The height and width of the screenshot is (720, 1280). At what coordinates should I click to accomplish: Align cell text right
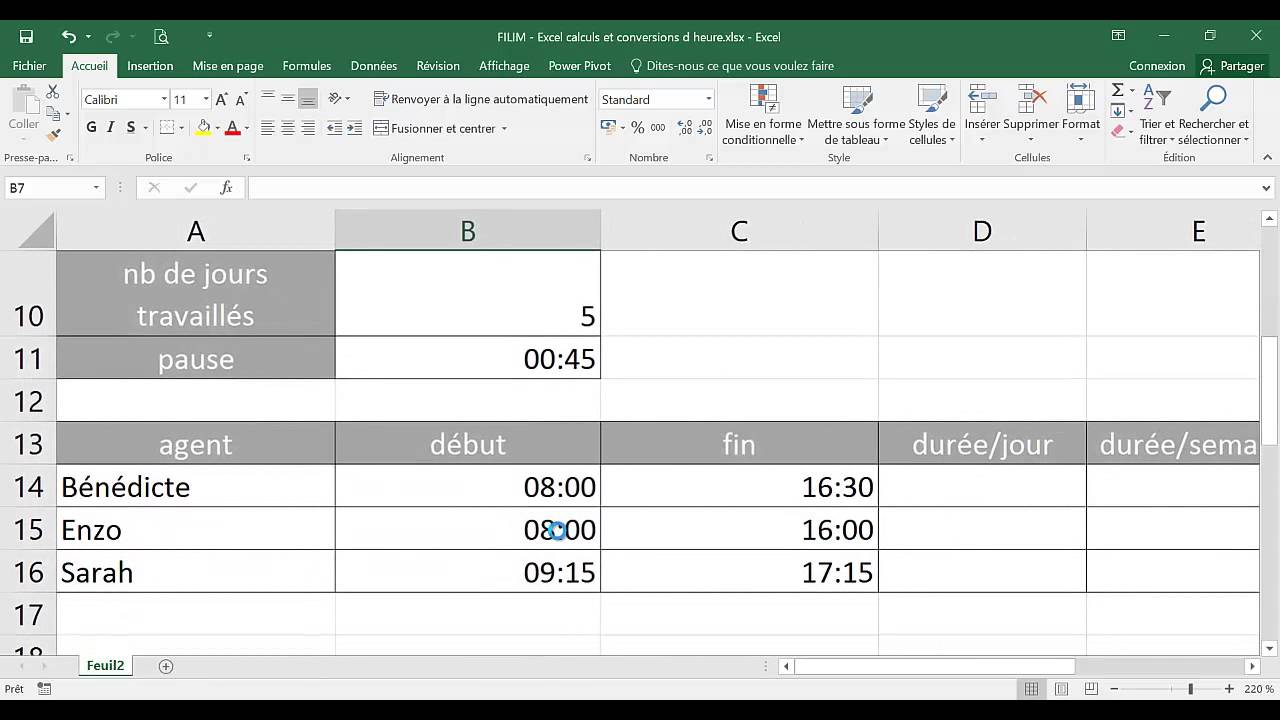pos(308,128)
